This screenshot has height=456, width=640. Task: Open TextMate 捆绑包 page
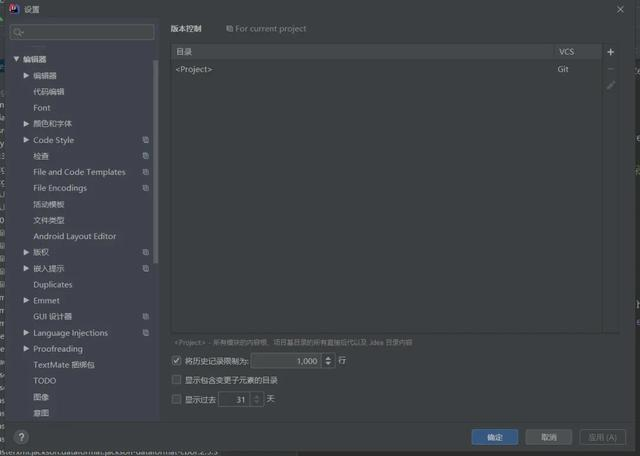[64, 365]
